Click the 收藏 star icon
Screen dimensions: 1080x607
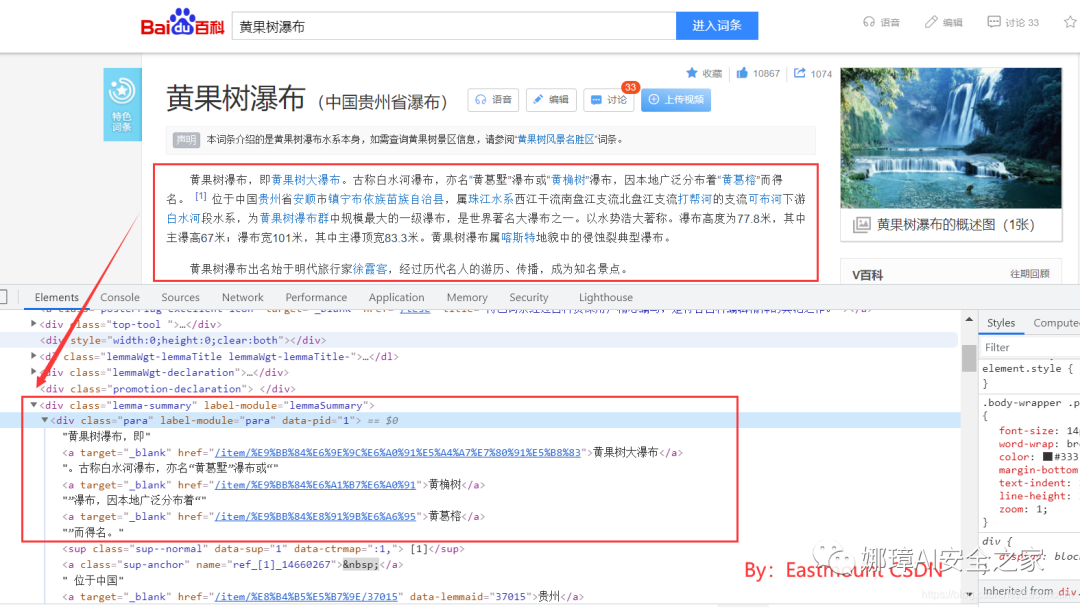692,73
